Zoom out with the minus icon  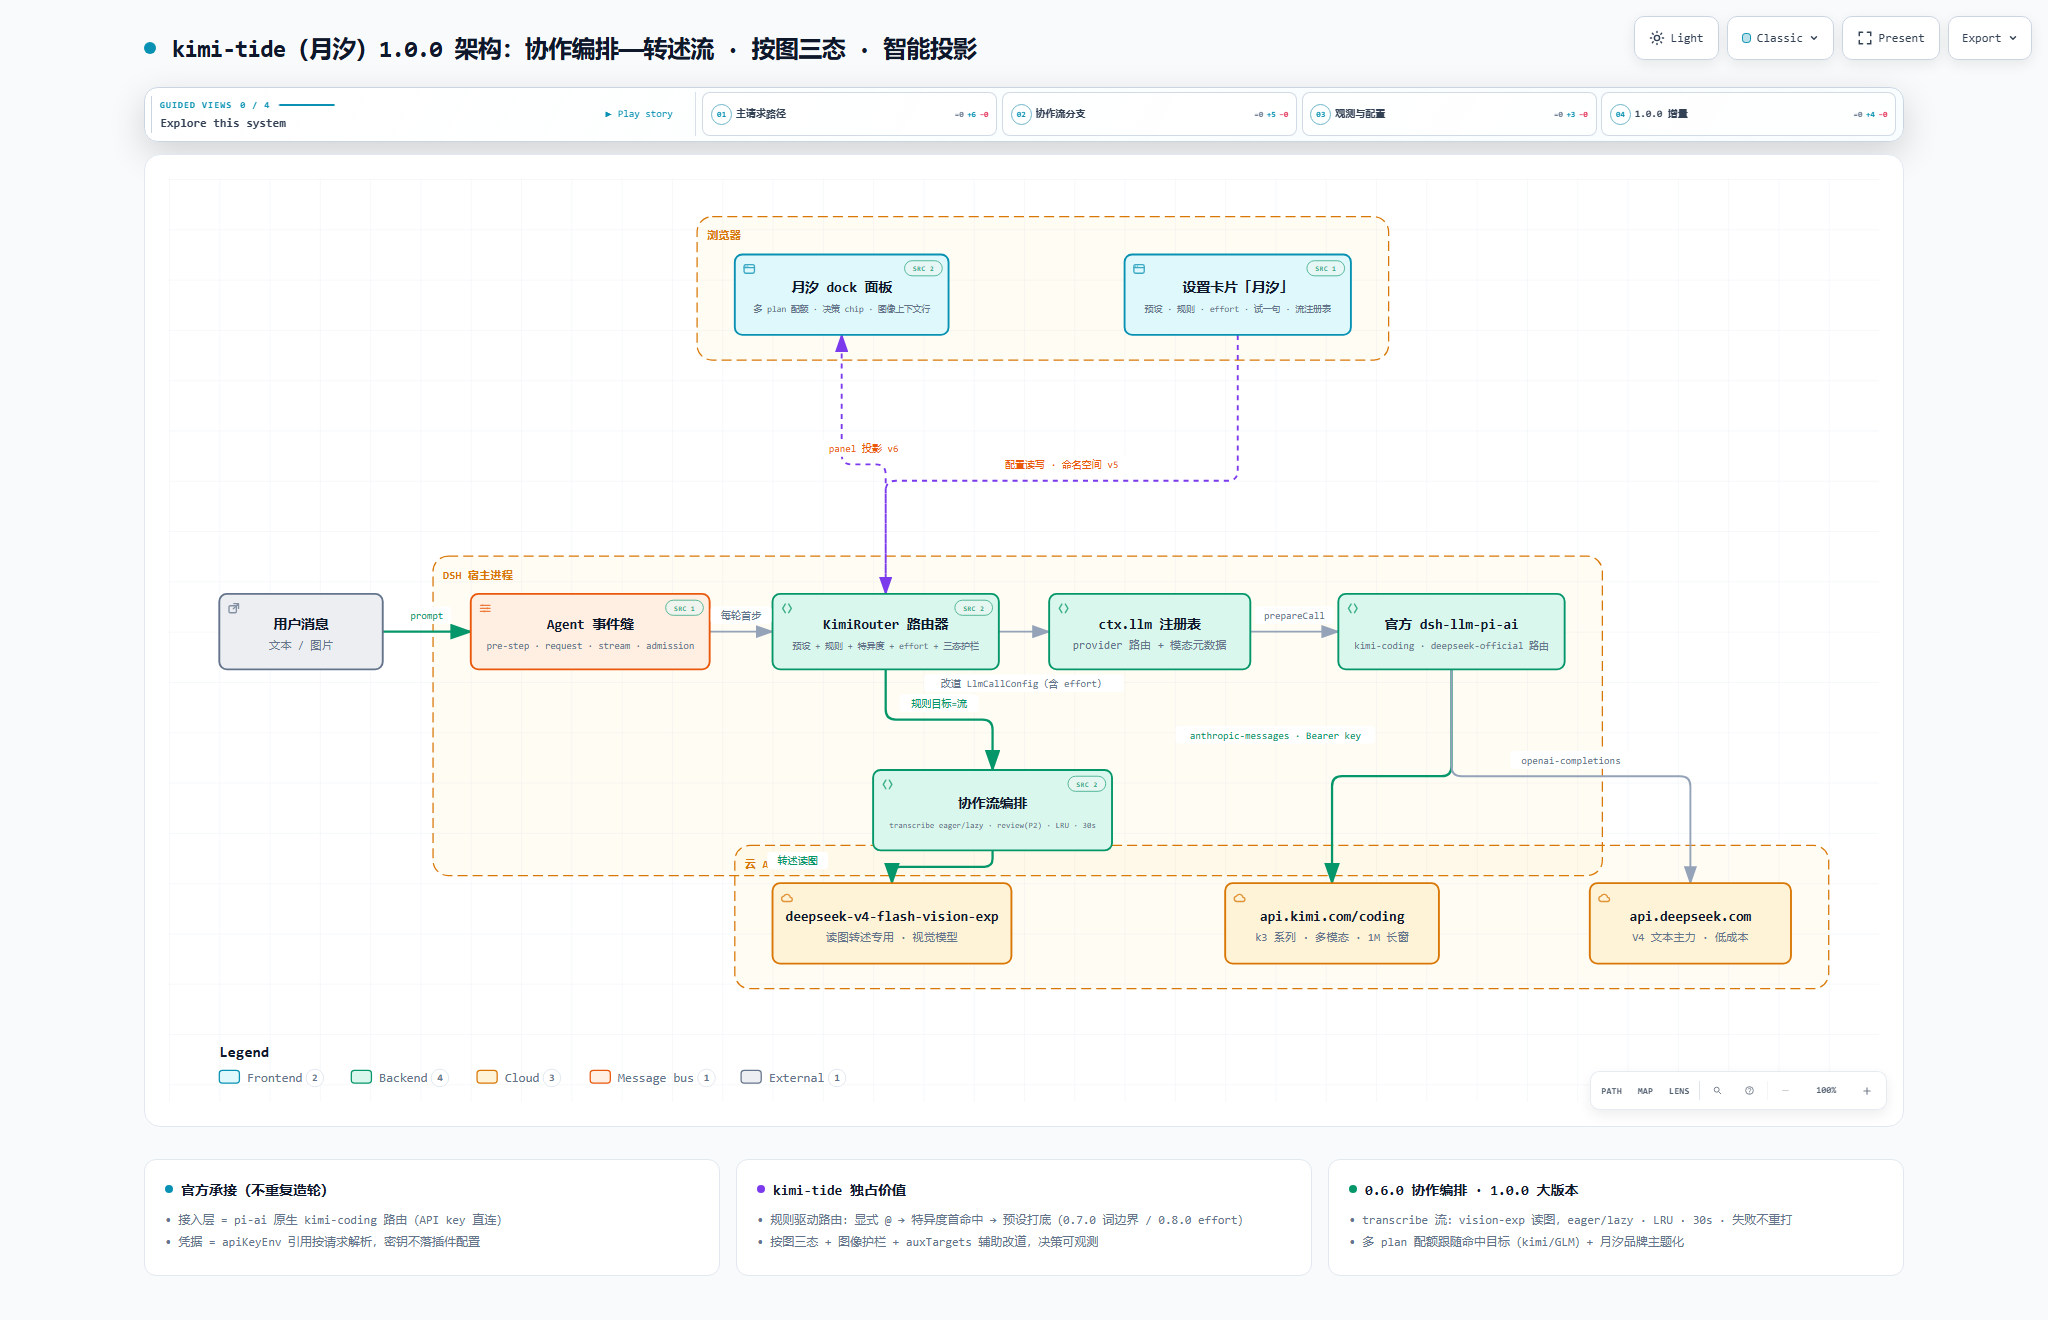[1785, 1091]
